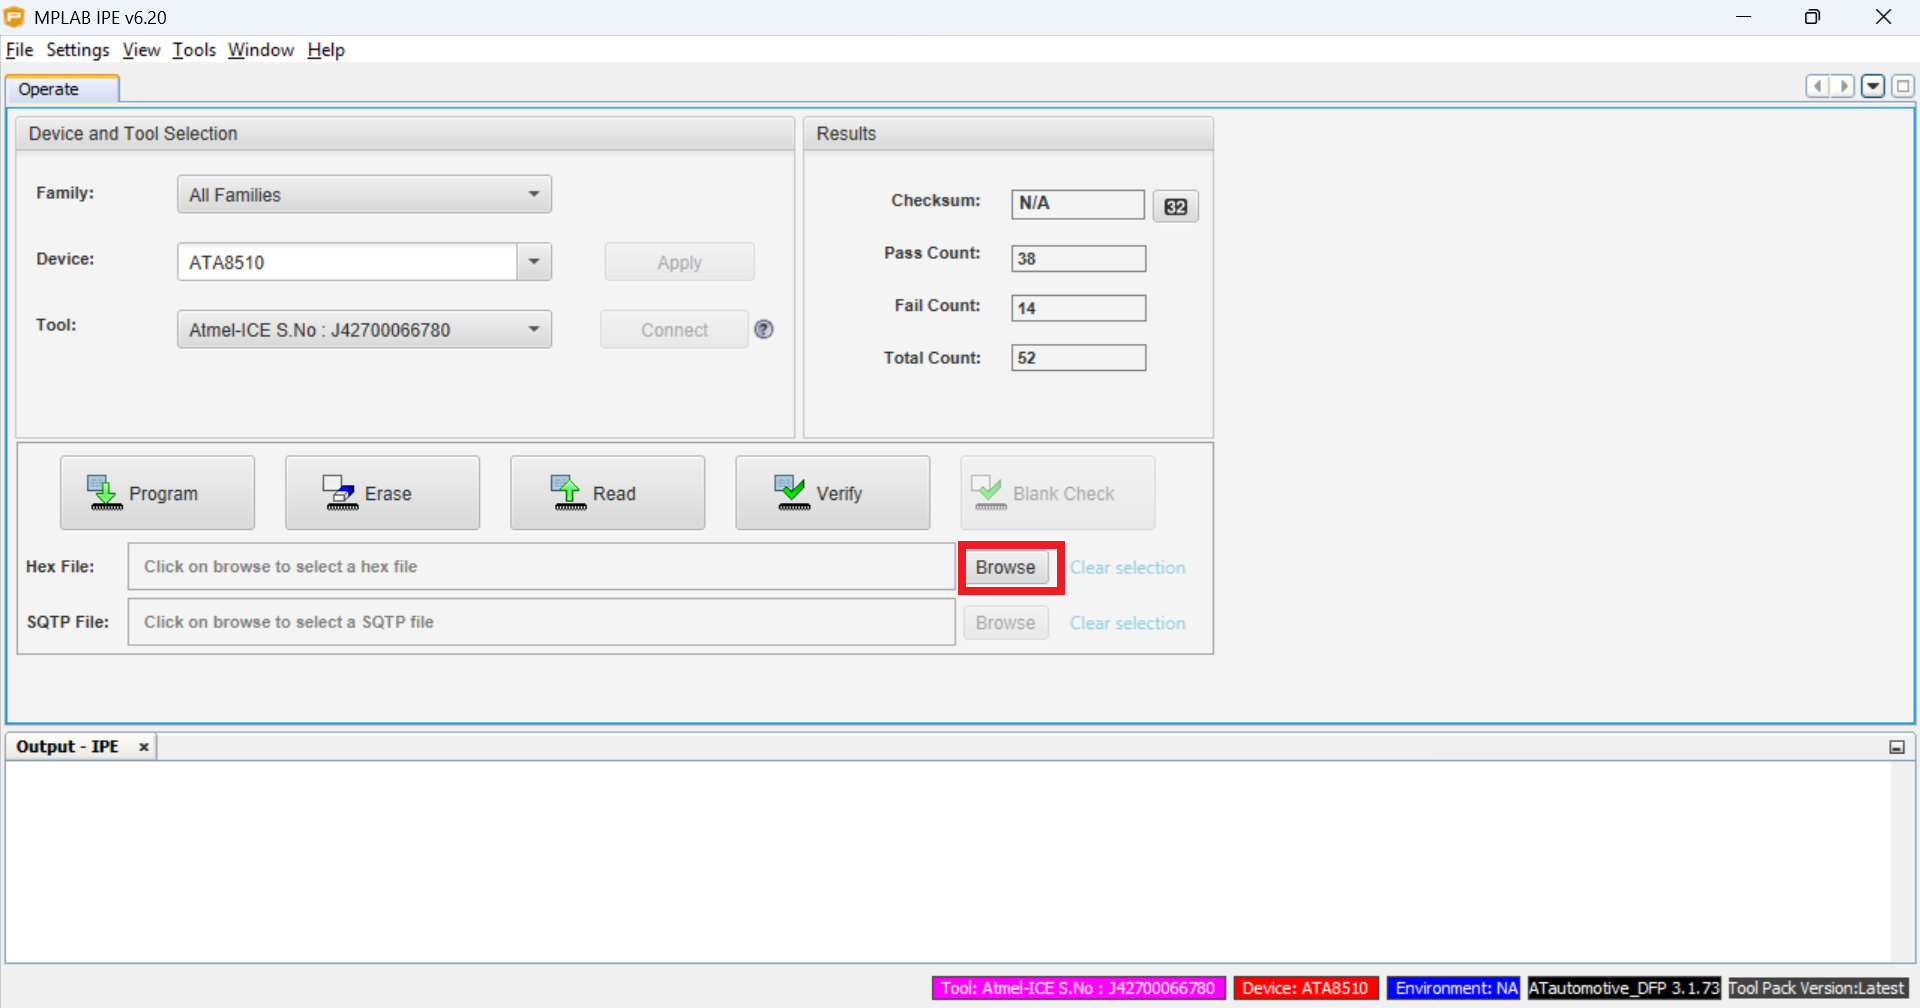
Task: Click the Environment: NA status entry
Action: coord(1455,988)
